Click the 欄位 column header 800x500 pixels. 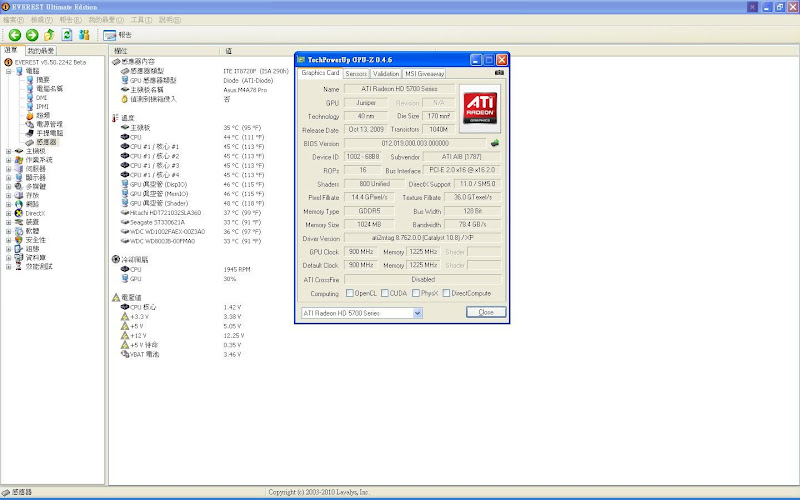point(164,51)
